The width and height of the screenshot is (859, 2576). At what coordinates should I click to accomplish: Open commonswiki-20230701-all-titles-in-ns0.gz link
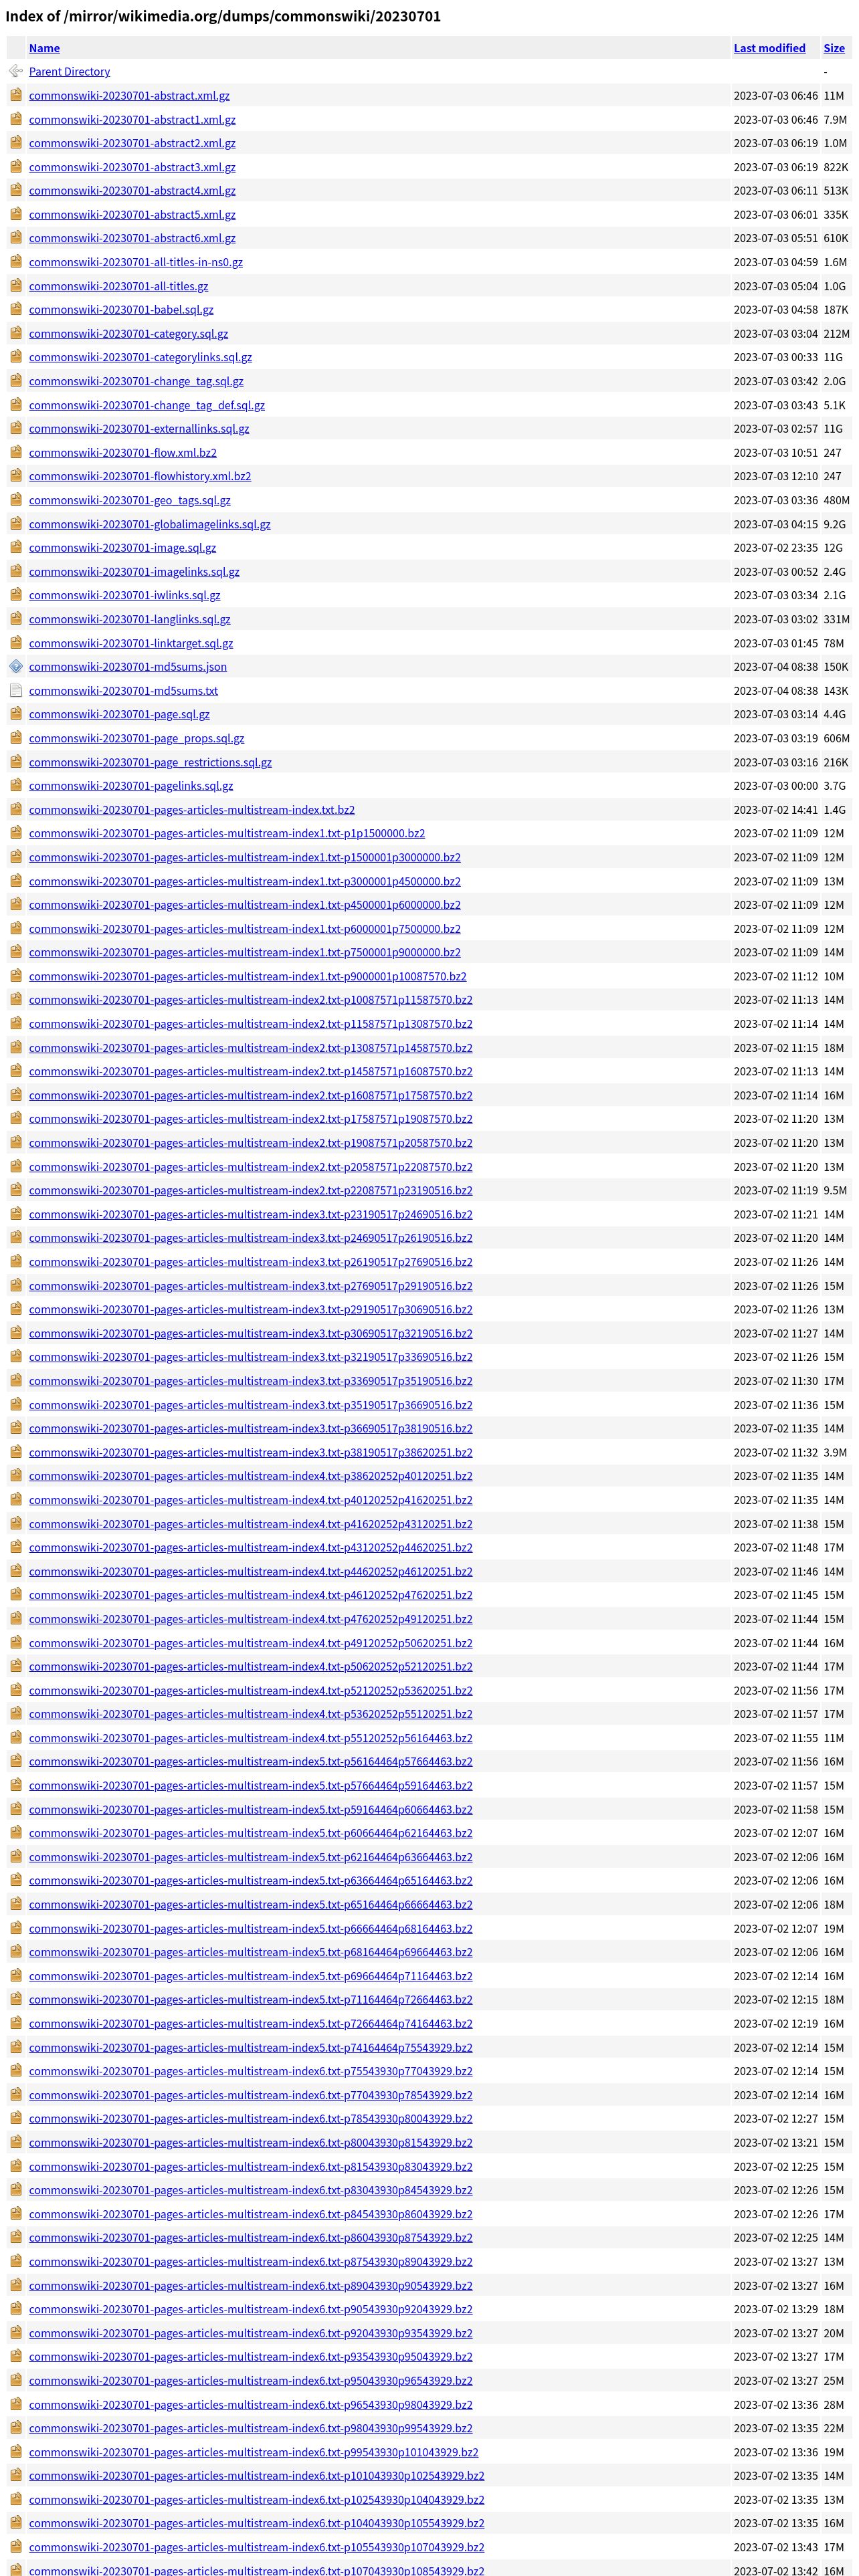point(136,262)
